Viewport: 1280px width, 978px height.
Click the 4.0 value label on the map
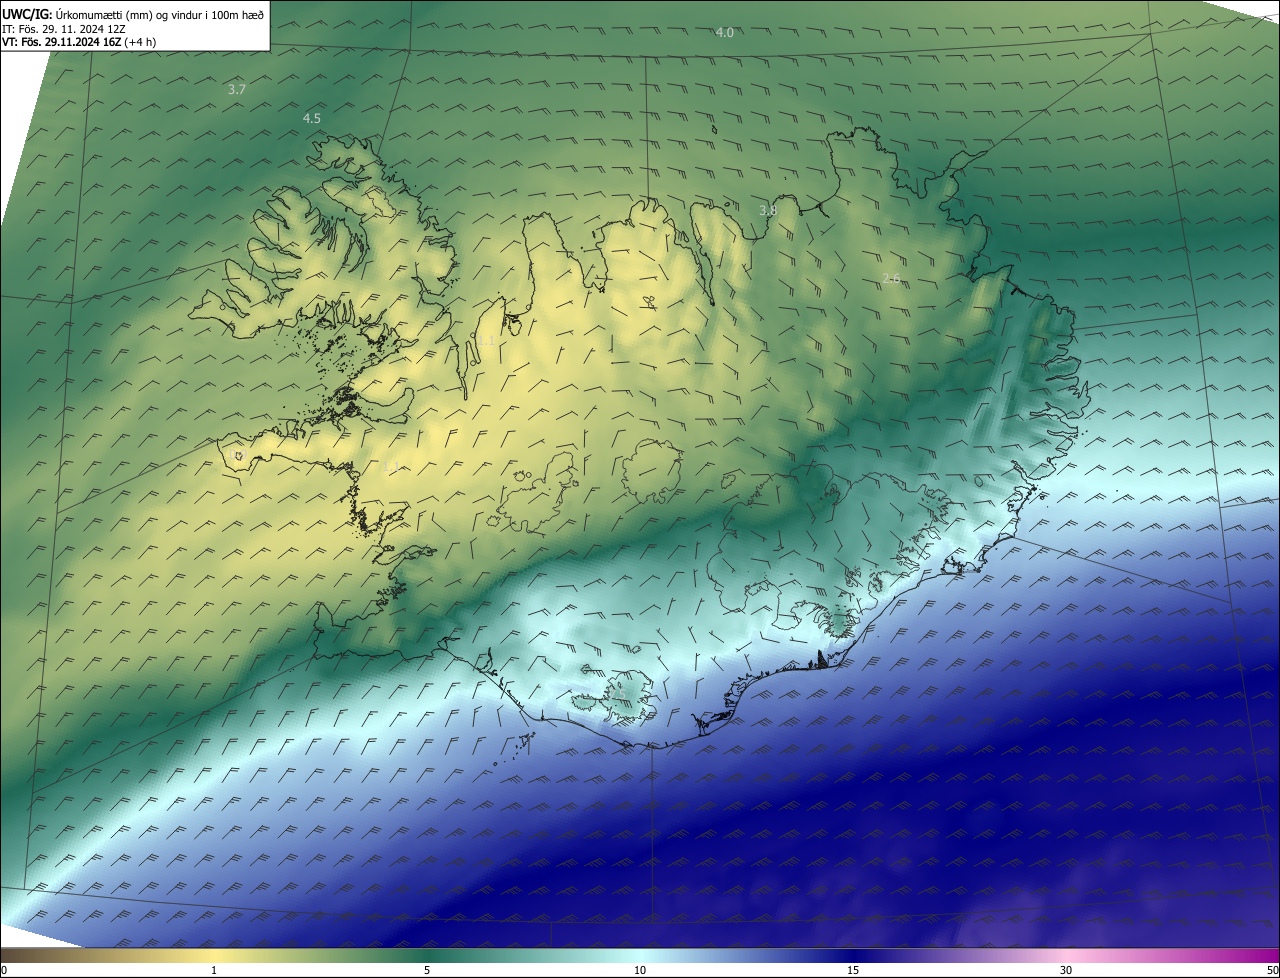coord(725,33)
